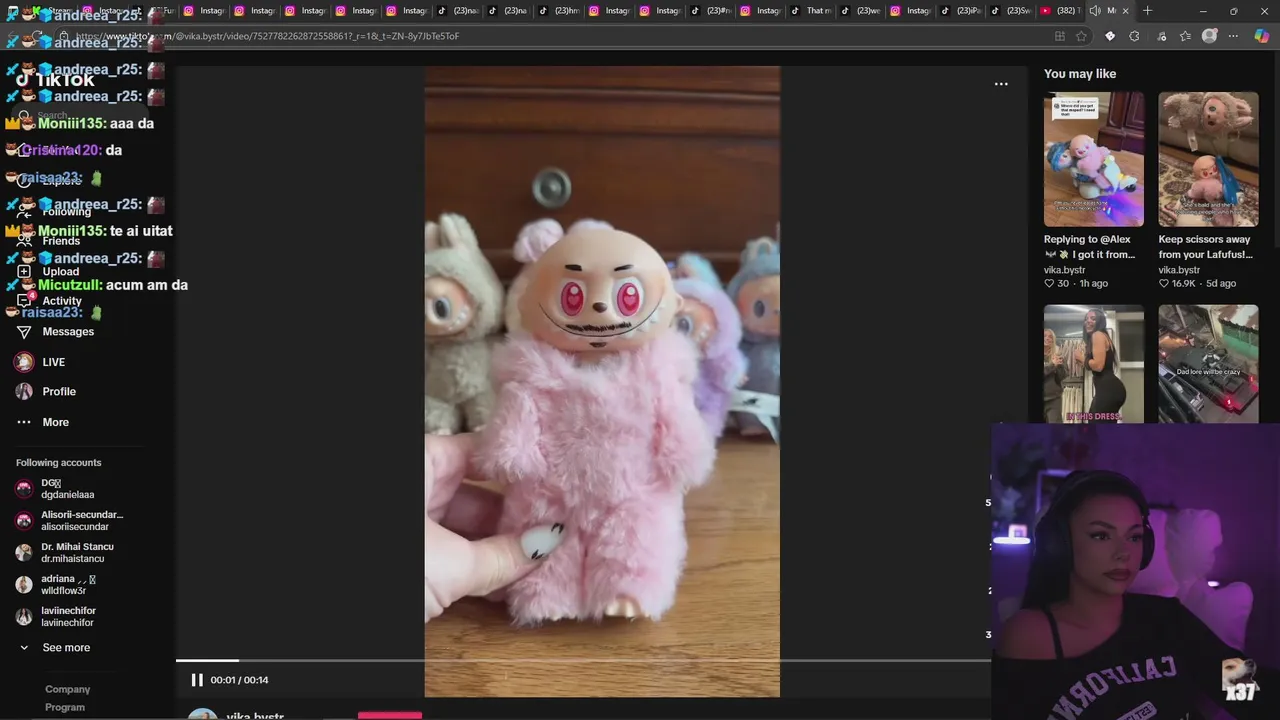Switch to the '(23)iPa' TikTok tab

[960, 11]
